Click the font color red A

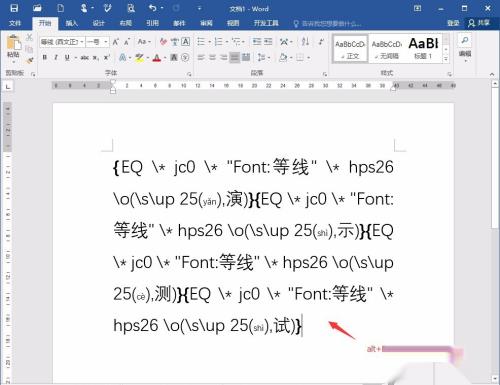pos(156,58)
